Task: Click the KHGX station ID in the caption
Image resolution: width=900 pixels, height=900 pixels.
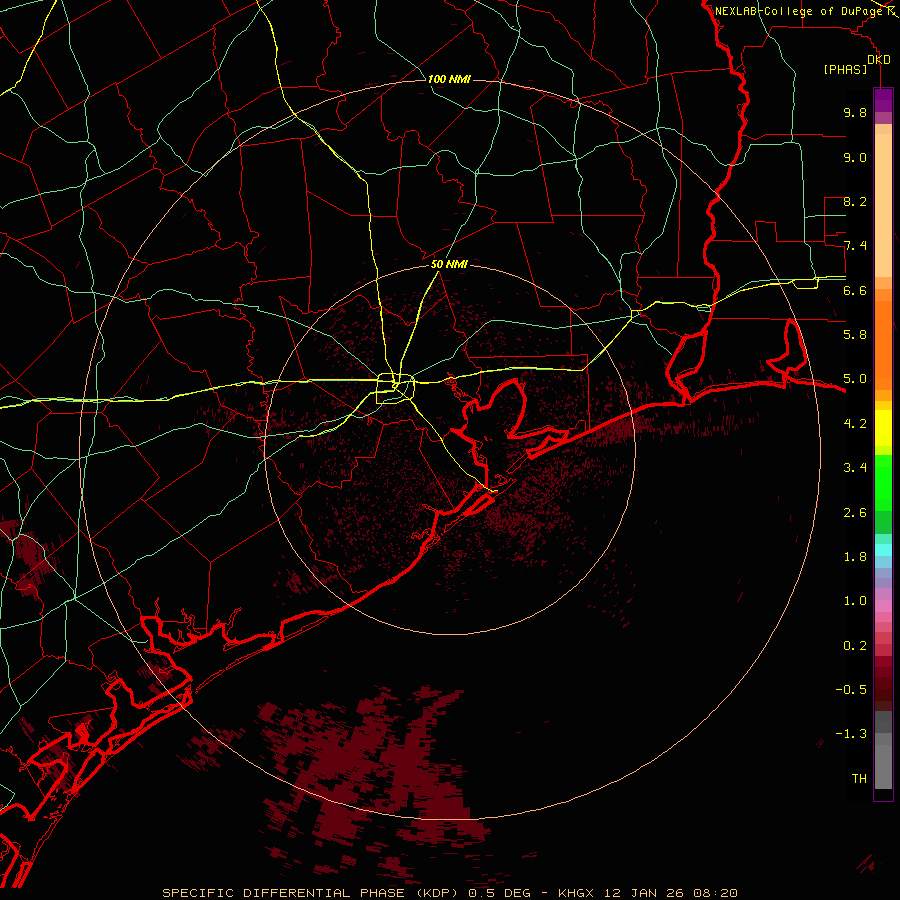Action: [x=576, y=893]
